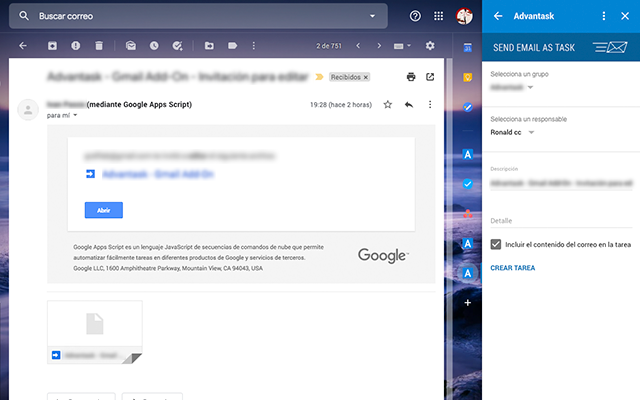Print the email conversation
The width and height of the screenshot is (640, 400).
pos(411,77)
